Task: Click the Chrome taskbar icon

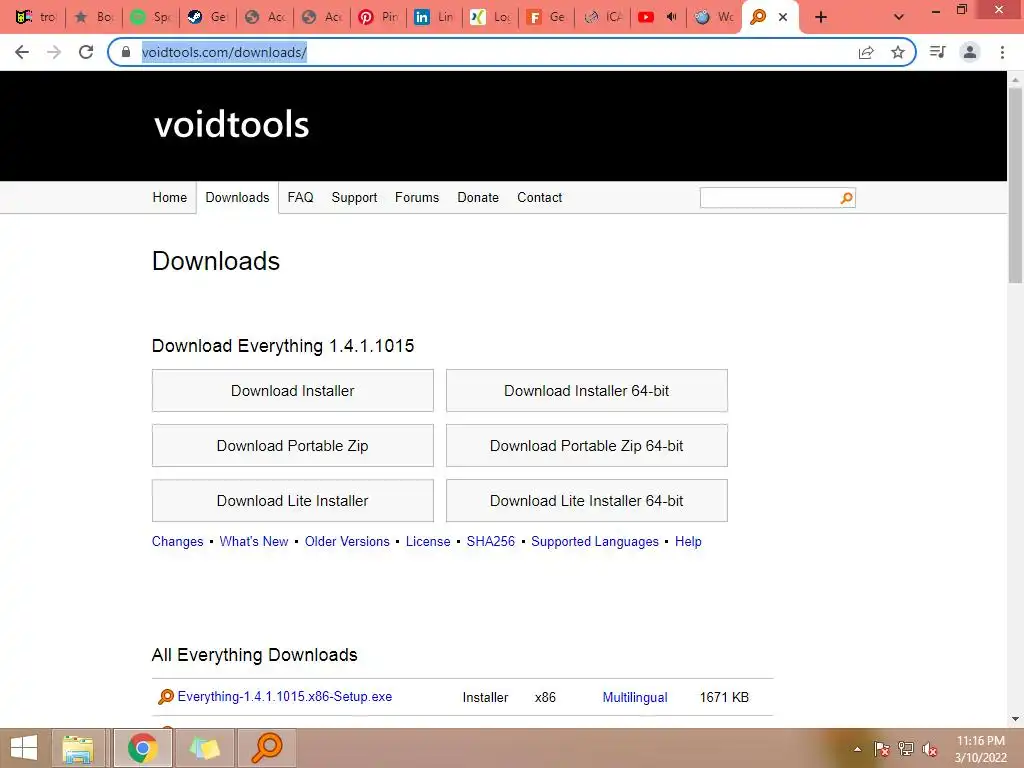Action: pos(142,748)
